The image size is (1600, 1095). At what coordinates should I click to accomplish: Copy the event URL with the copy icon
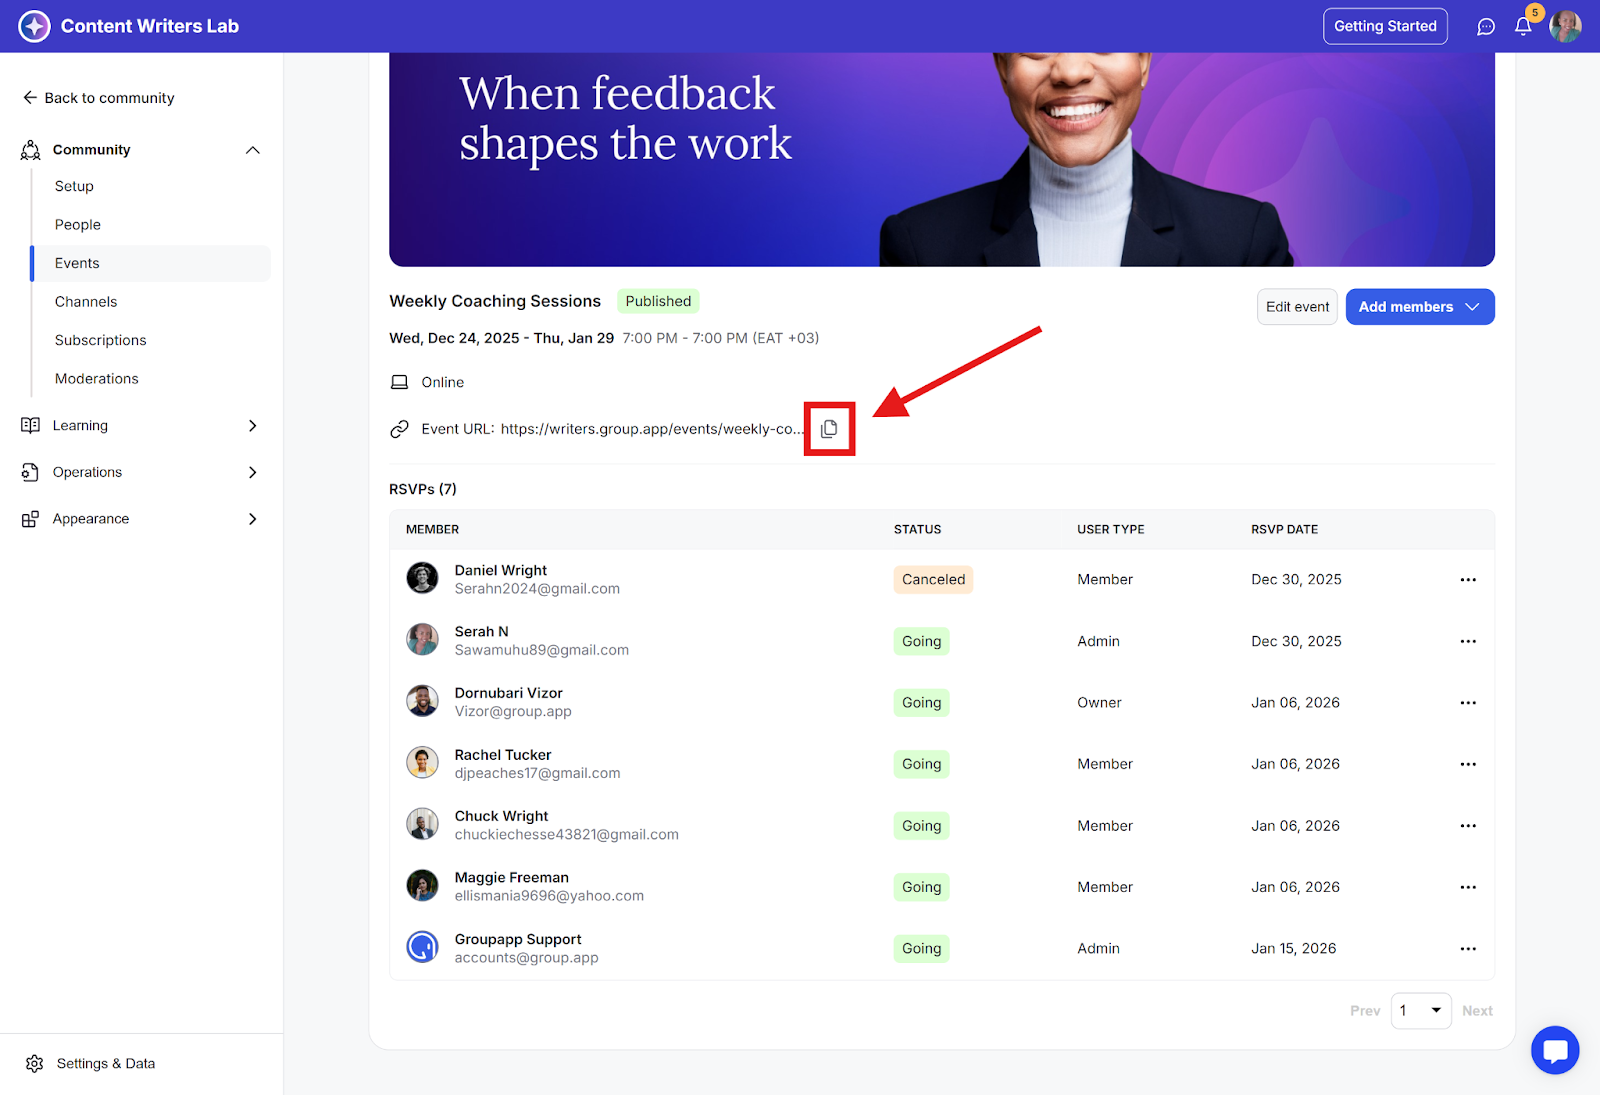coord(829,429)
